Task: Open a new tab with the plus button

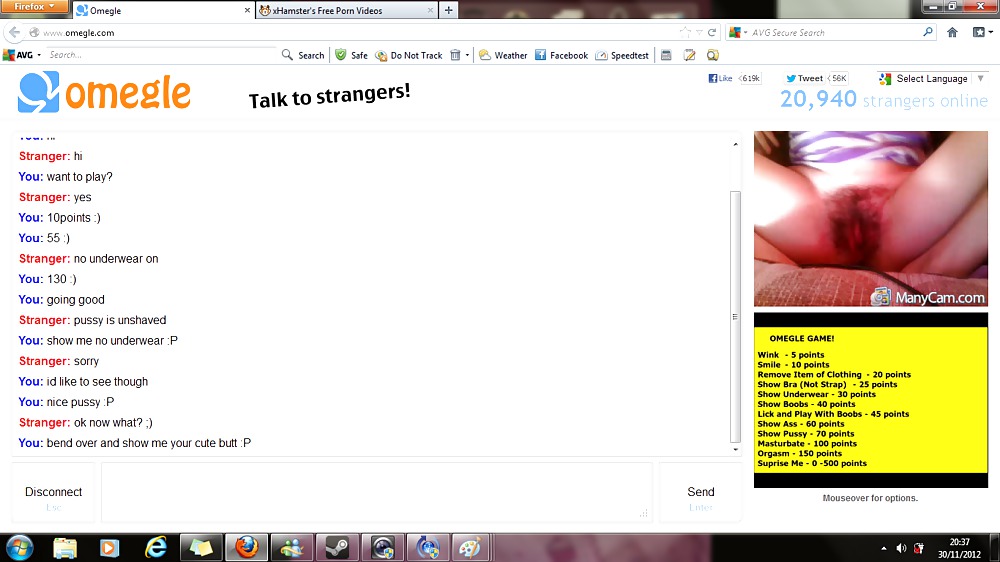Action: (x=449, y=11)
